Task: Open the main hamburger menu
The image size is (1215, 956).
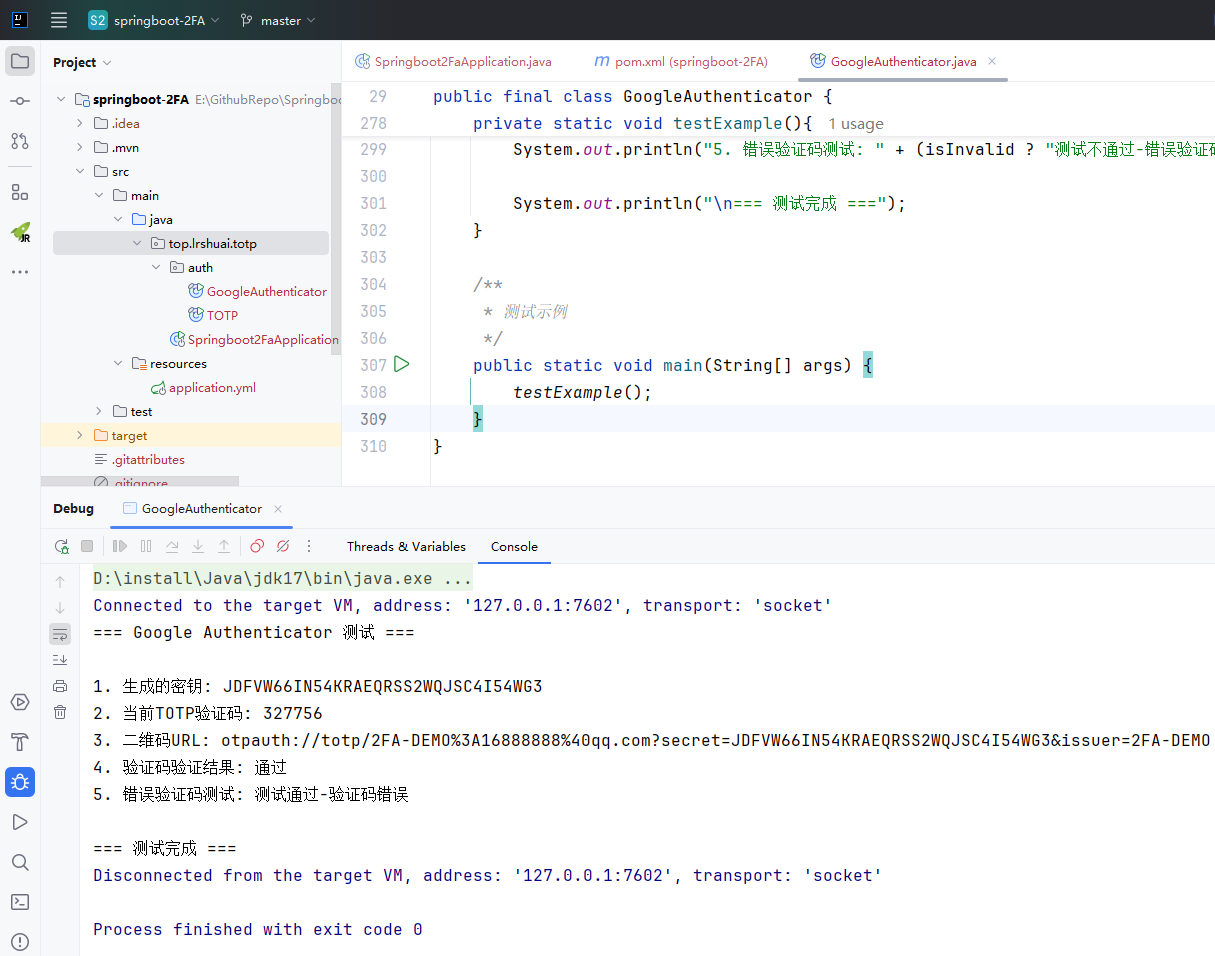Action: (x=59, y=20)
